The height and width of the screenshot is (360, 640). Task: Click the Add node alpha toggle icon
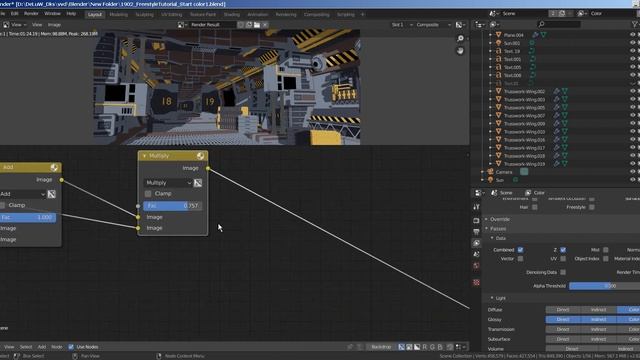(x=51, y=194)
